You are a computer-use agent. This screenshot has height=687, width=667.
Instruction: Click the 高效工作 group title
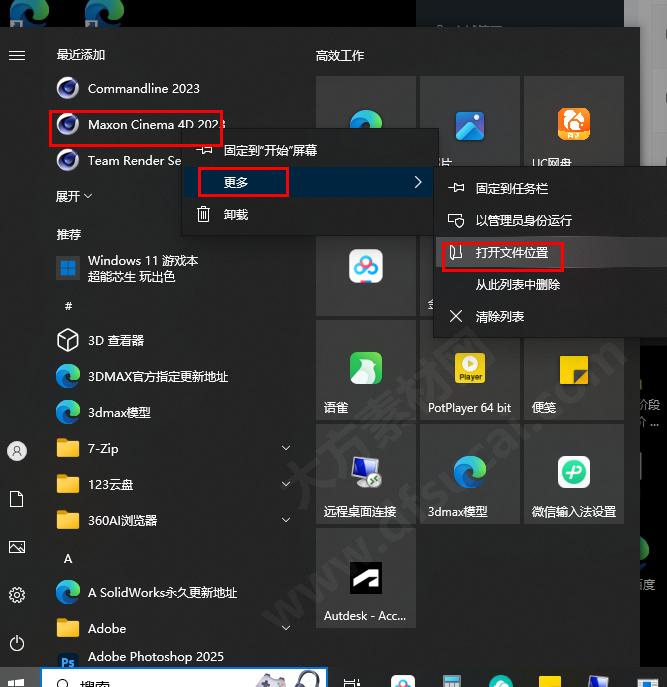click(340, 56)
